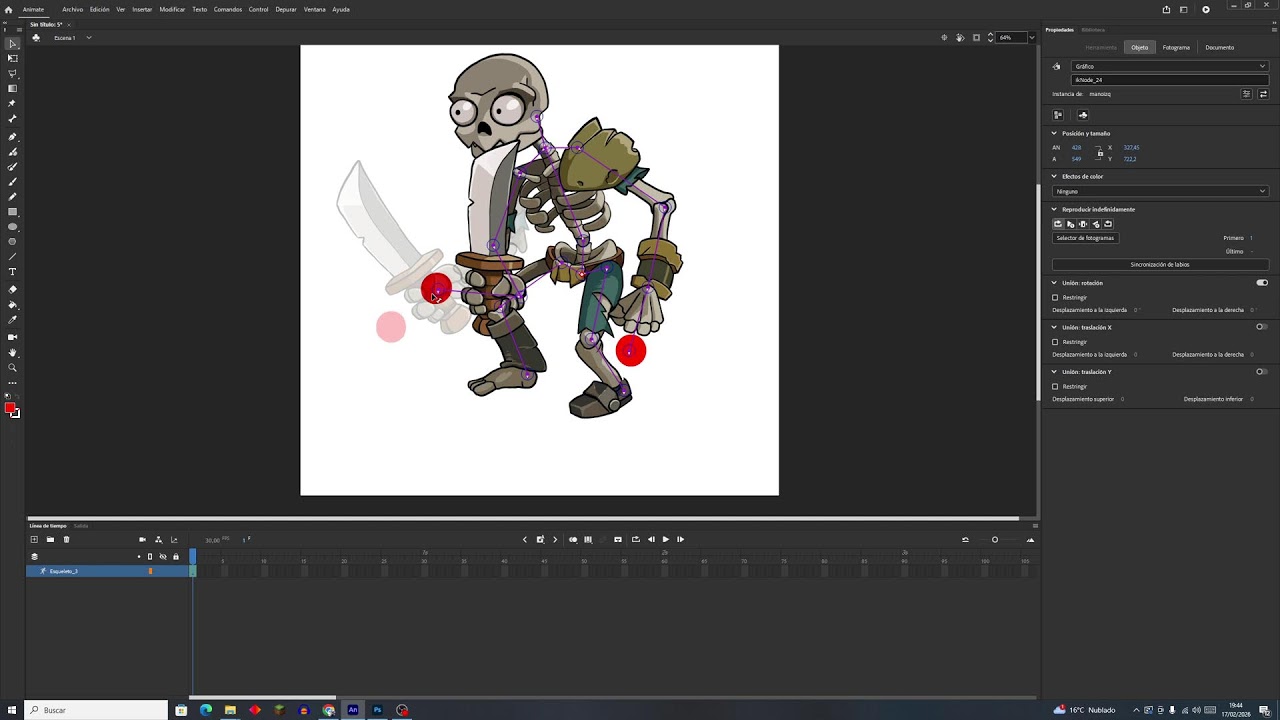Select the Eyedropper tool
The width and height of the screenshot is (1280, 720).
click(12, 320)
